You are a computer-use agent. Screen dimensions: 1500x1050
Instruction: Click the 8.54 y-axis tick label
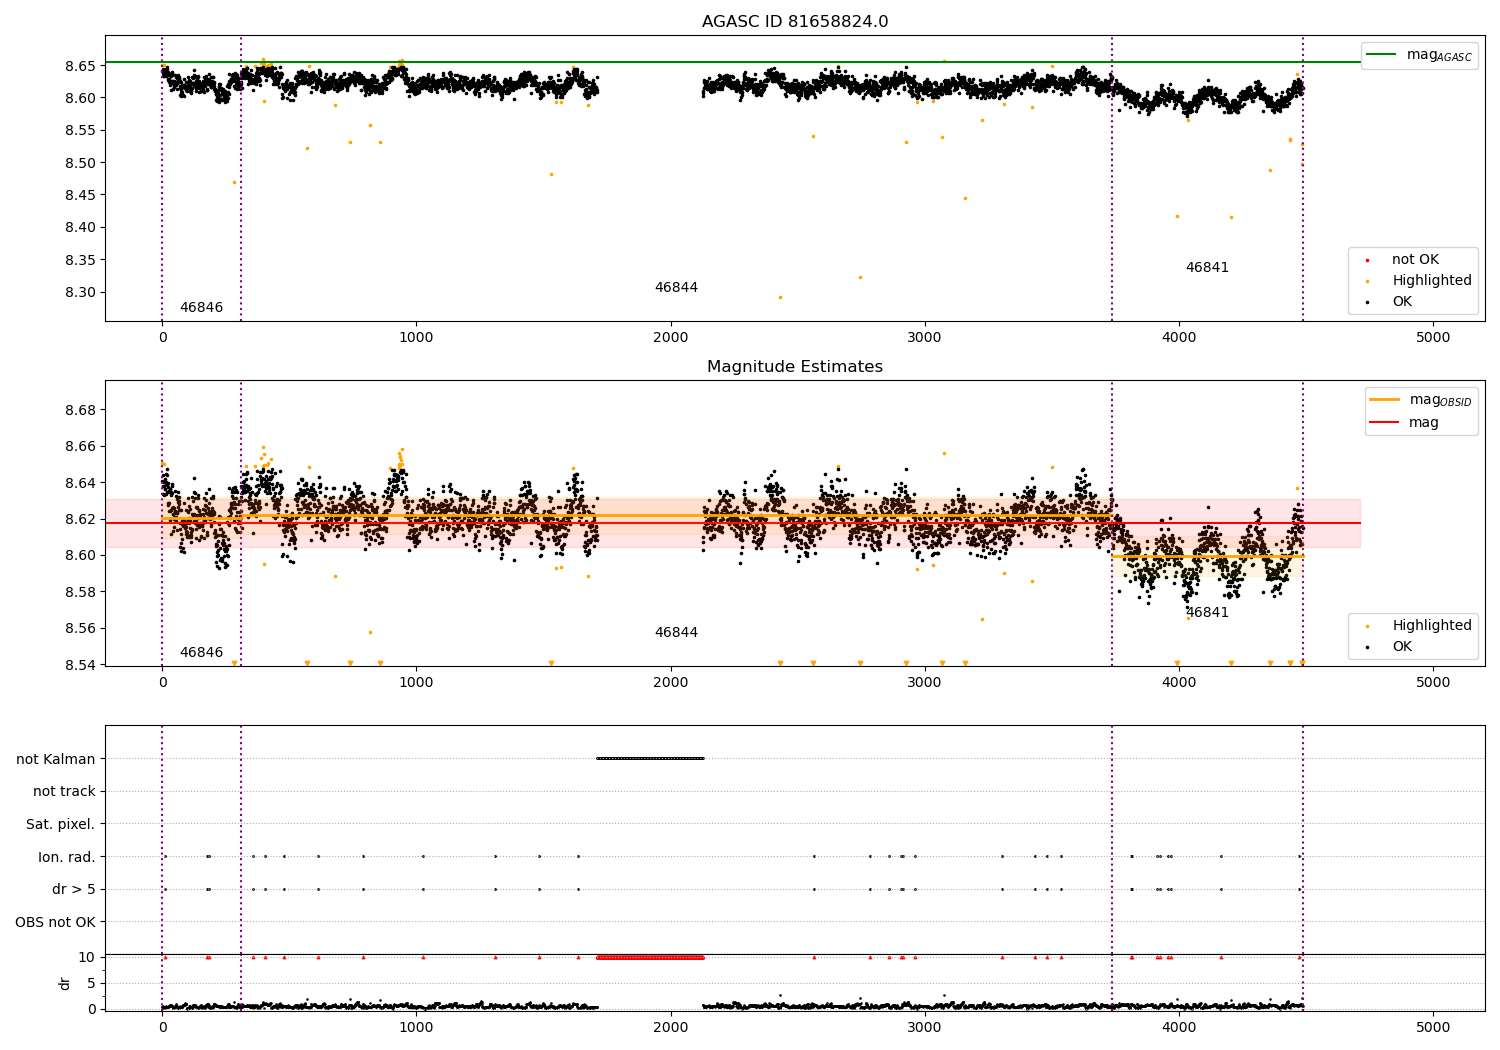81,665
